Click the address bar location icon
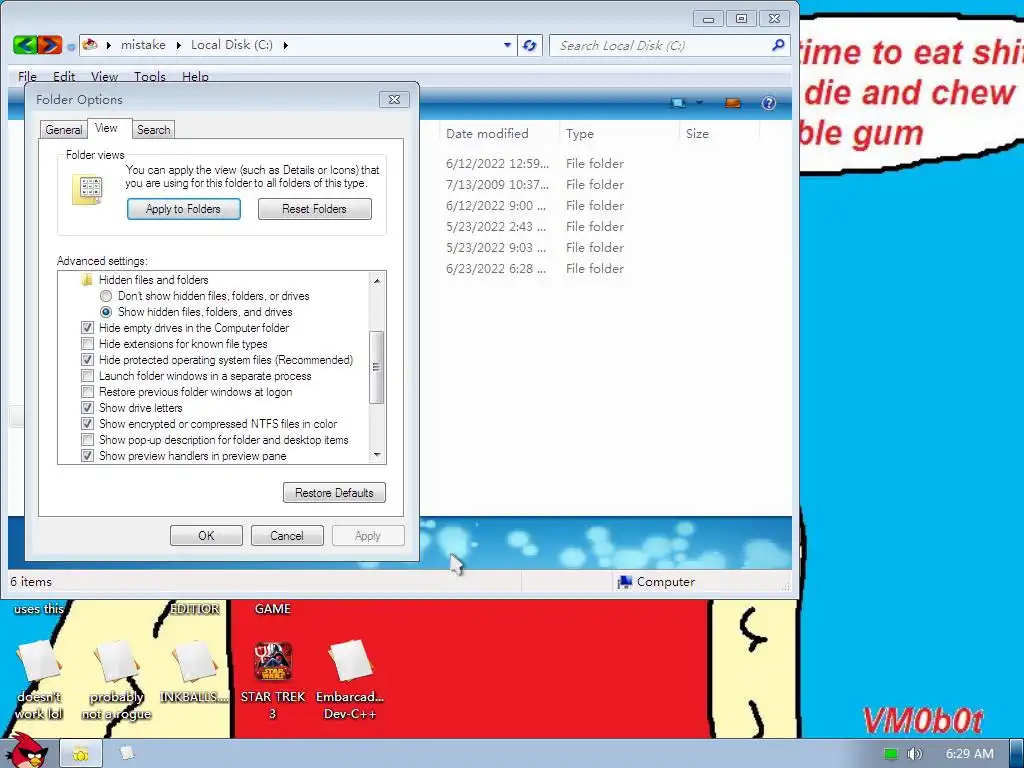This screenshot has width=1024, height=768. click(90, 45)
